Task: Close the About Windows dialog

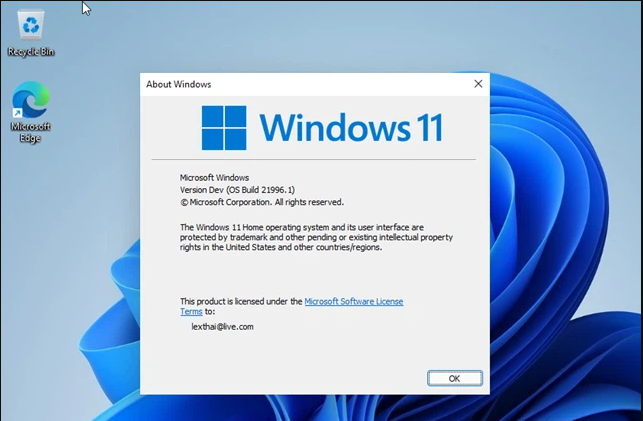Action: 477,84
